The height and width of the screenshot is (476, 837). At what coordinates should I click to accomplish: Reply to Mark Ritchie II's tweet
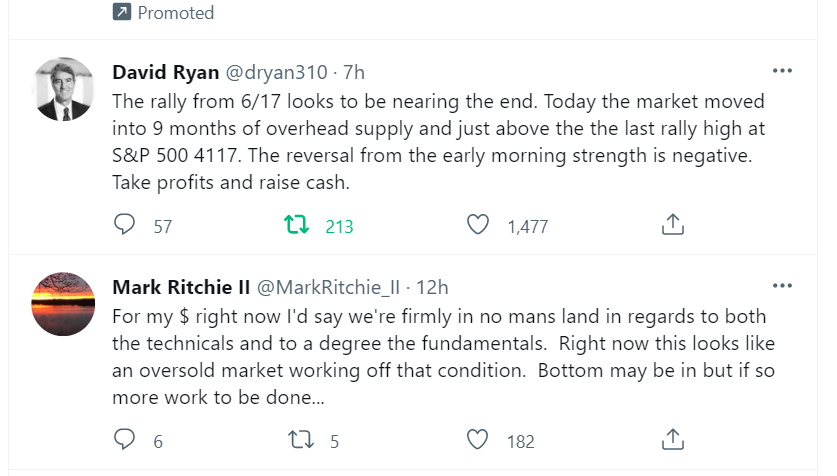[125, 439]
